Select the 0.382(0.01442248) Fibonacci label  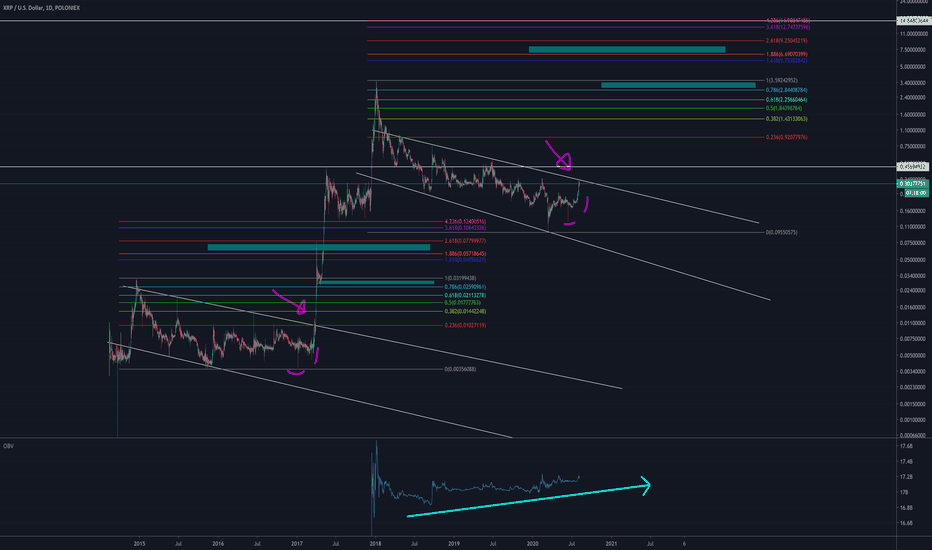(465, 311)
